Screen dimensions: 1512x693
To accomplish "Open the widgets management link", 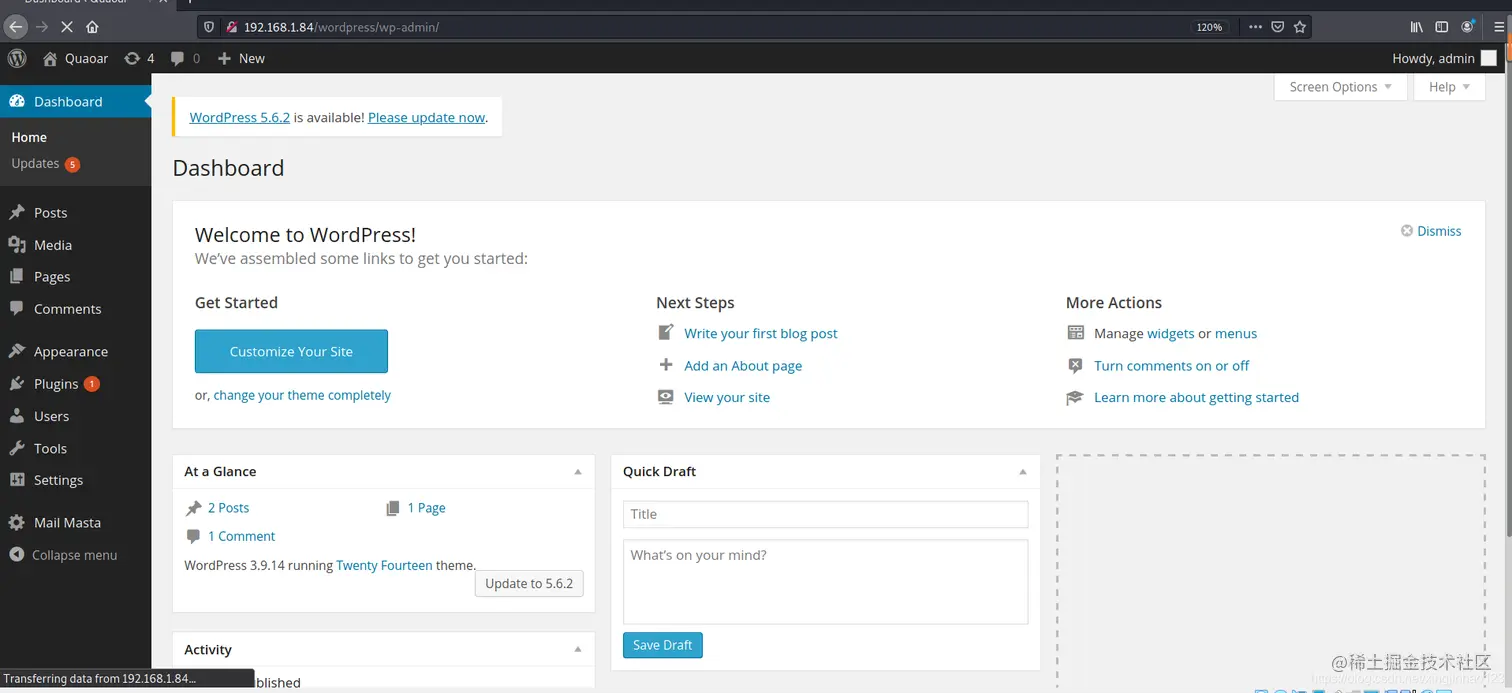I will coord(1171,333).
